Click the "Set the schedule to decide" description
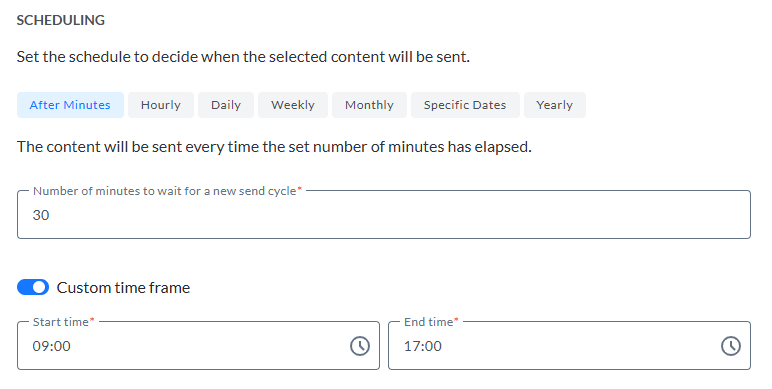 [243, 57]
